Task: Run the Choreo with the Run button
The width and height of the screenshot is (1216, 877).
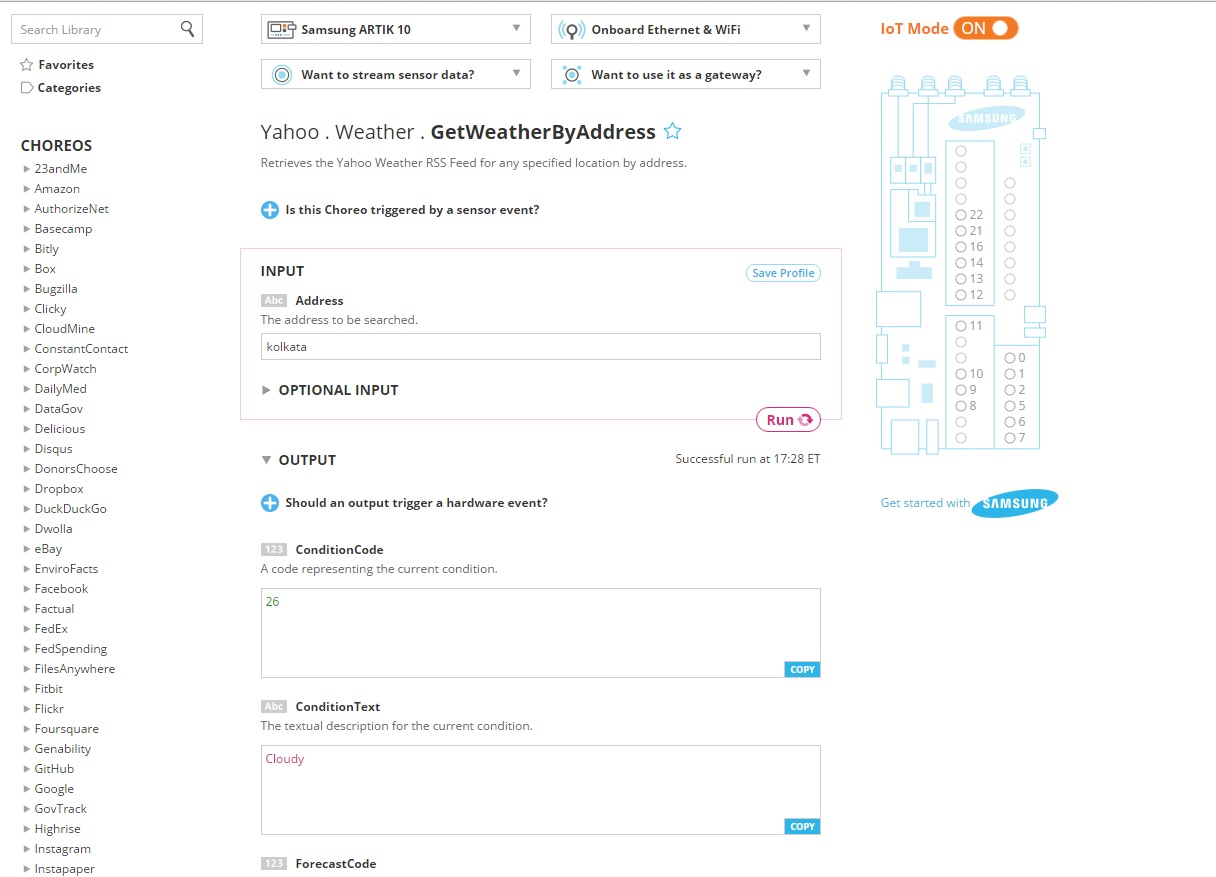Action: pos(788,420)
